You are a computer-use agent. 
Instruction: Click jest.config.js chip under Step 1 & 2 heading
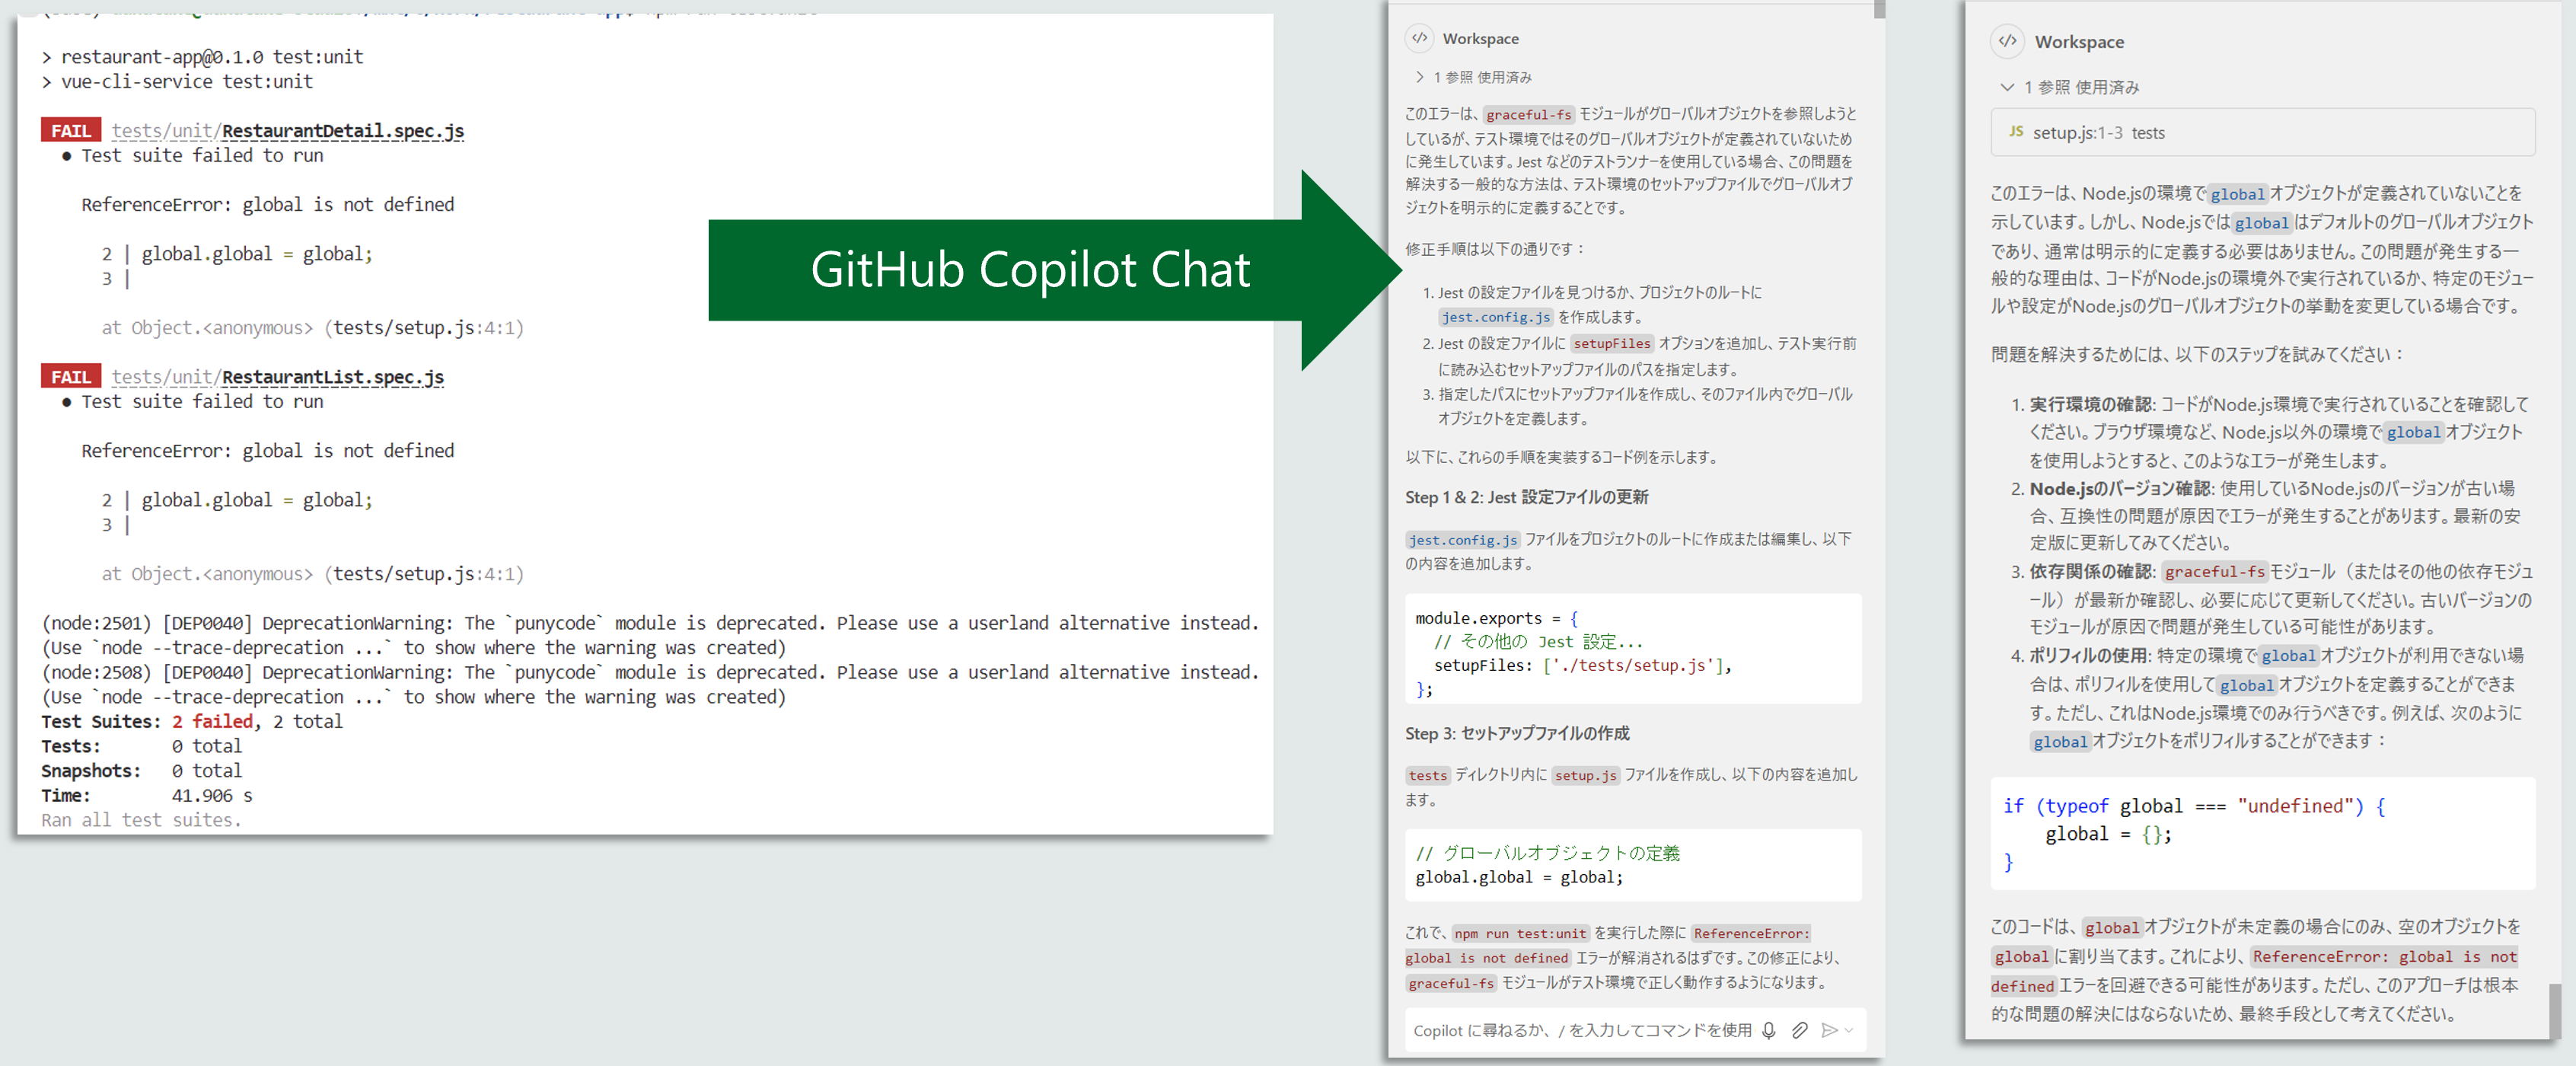point(1462,540)
